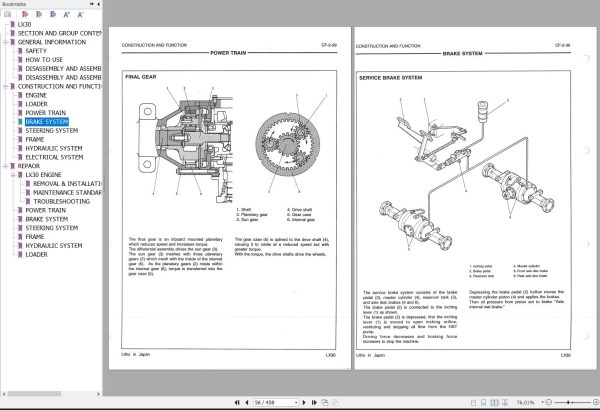Open FRAME bookmark under Repair
The height and width of the screenshot is (410, 600).
click(x=34, y=237)
